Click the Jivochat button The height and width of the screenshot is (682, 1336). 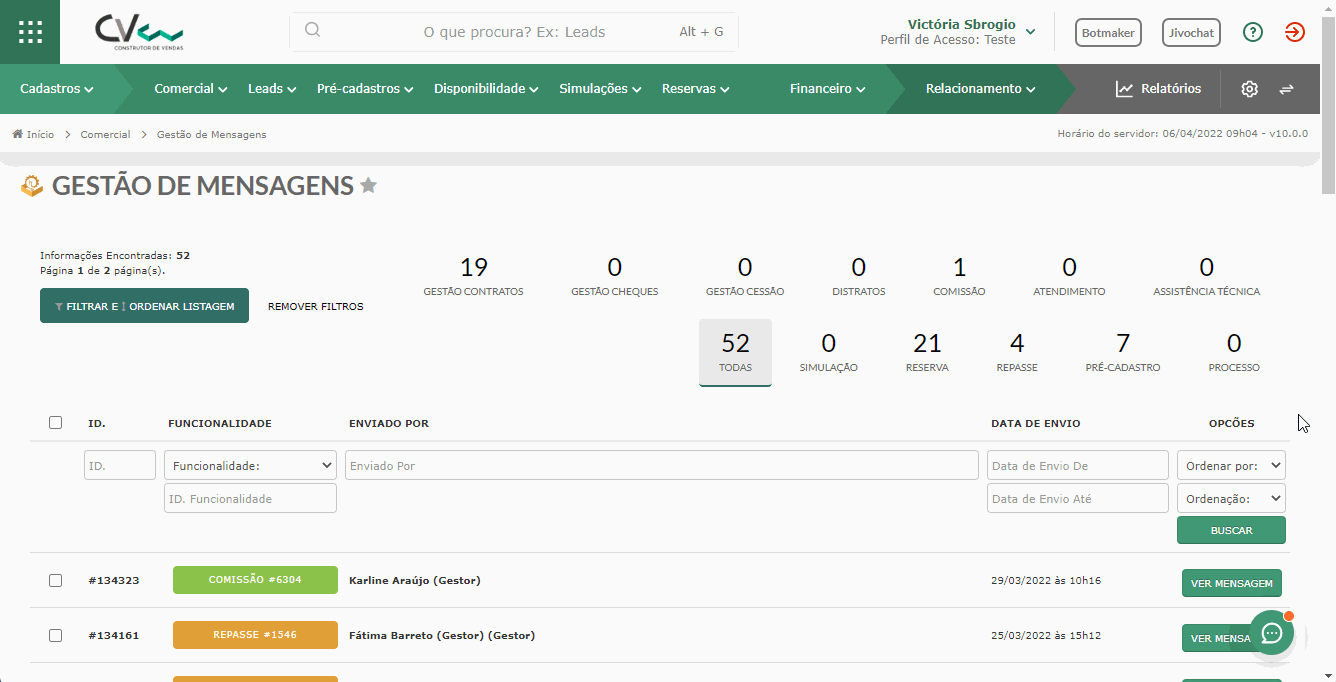(1192, 32)
